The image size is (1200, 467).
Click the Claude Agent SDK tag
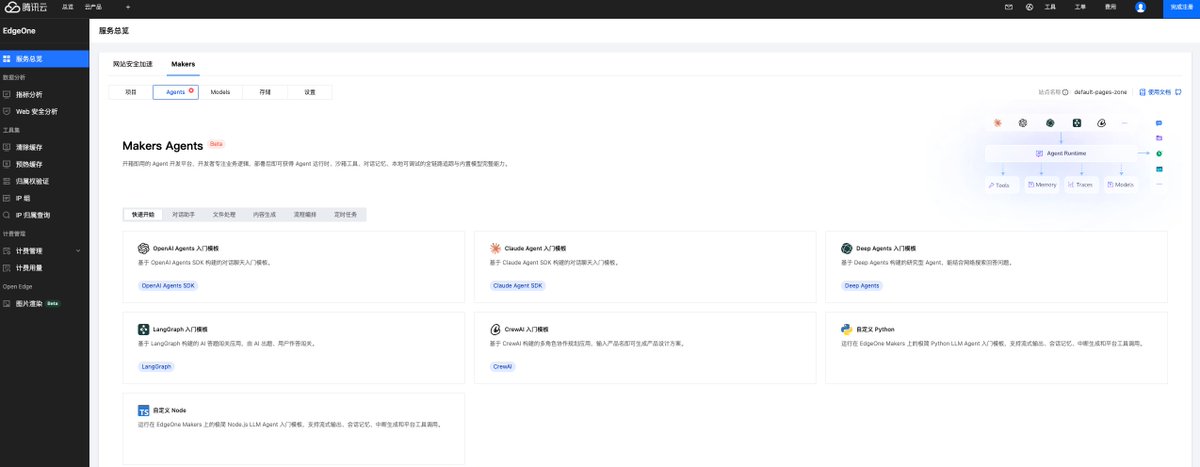[518, 285]
